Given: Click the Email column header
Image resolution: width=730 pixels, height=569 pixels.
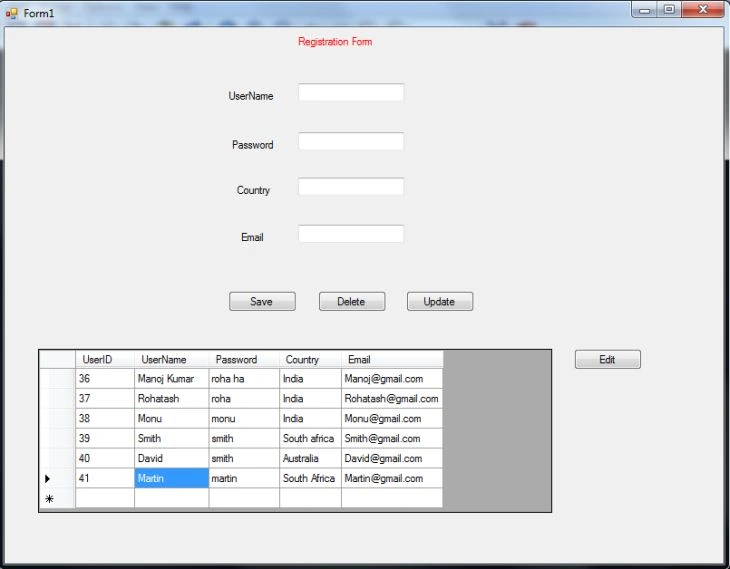Looking at the screenshot, I should coord(392,359).
